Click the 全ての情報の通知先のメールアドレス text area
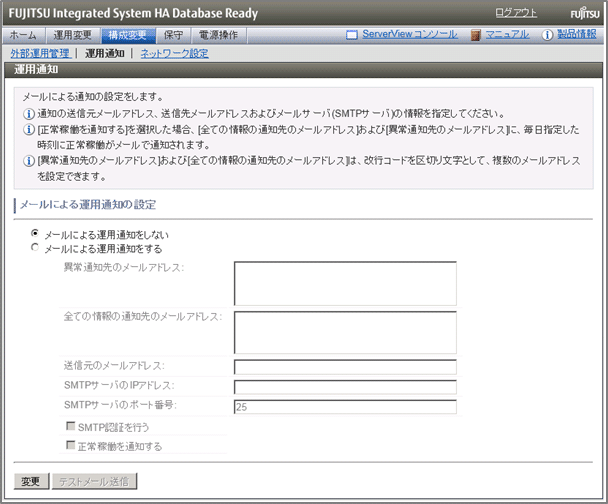The width and height of the screenshot is (608, 504). tap(345, 332)
